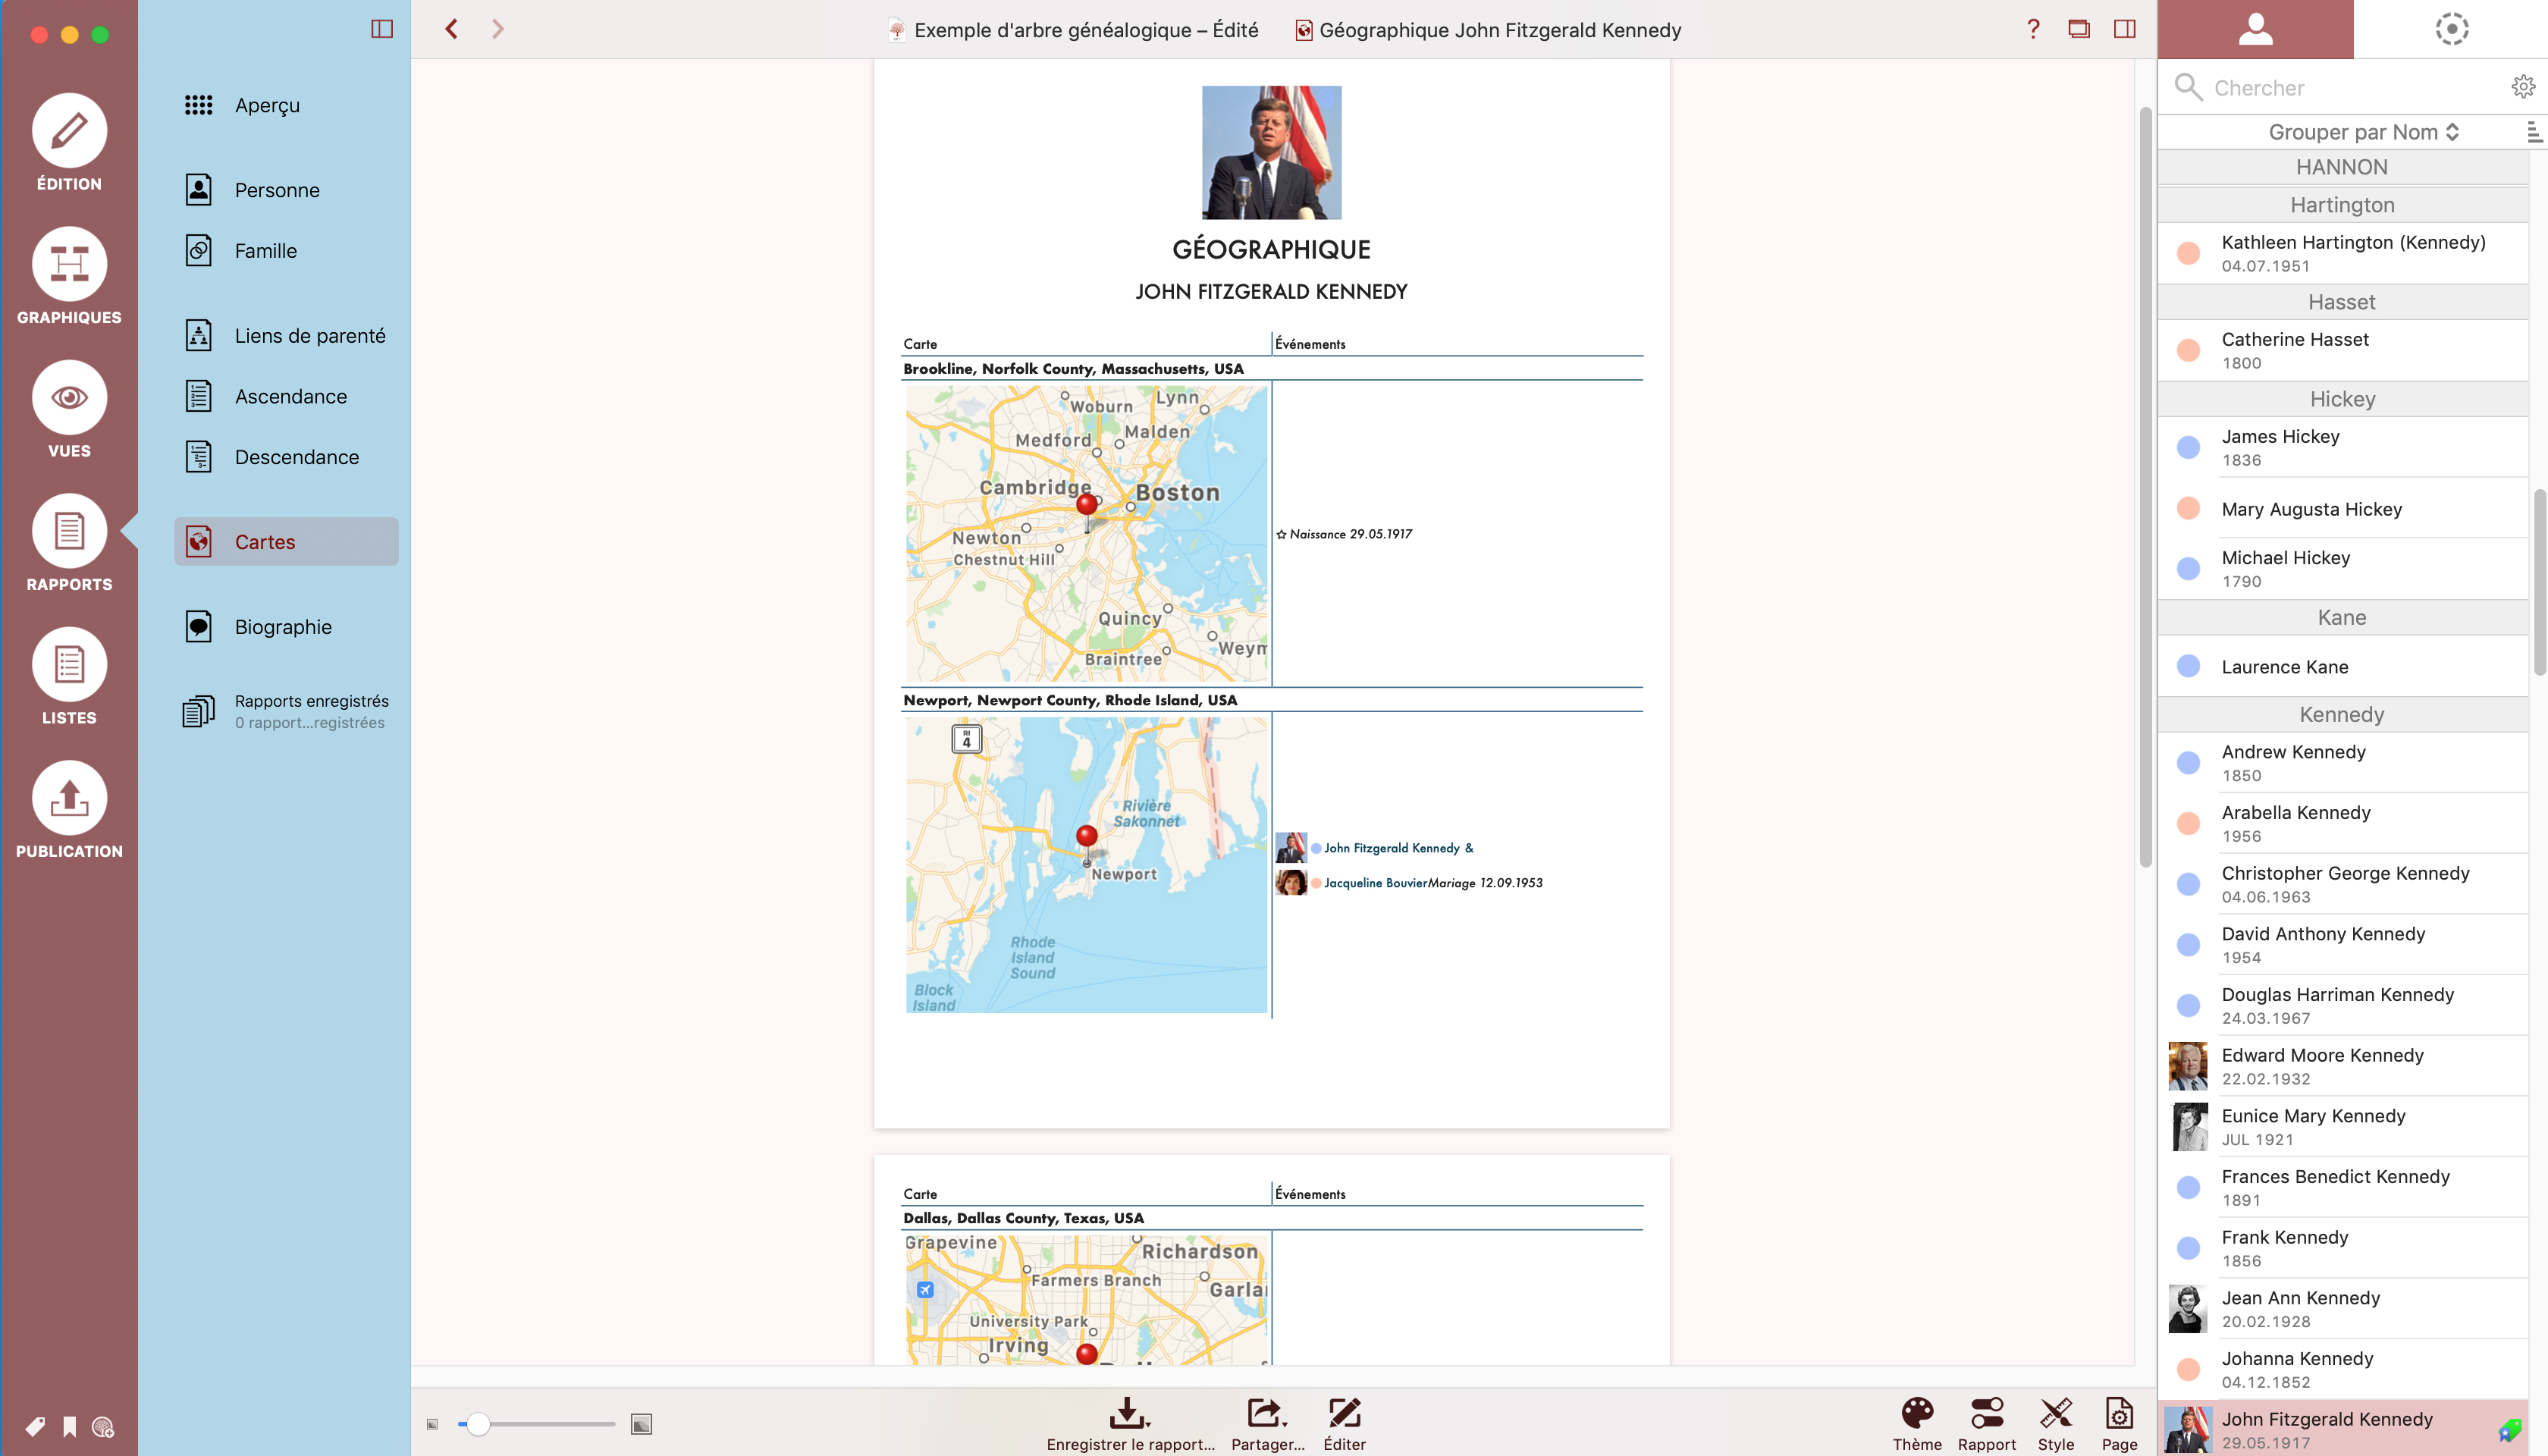Open the Rapport options toggle icon
This screenshot has height=1456, width=2548.
pos(1986,1424)
